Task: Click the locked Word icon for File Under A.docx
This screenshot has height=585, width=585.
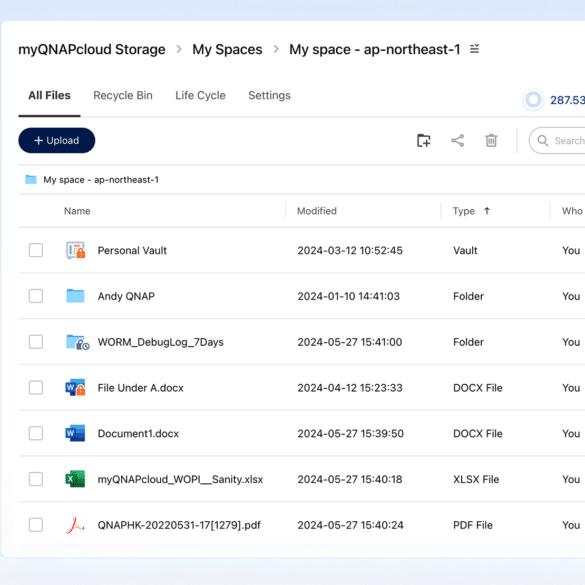Action: (75, 388)
